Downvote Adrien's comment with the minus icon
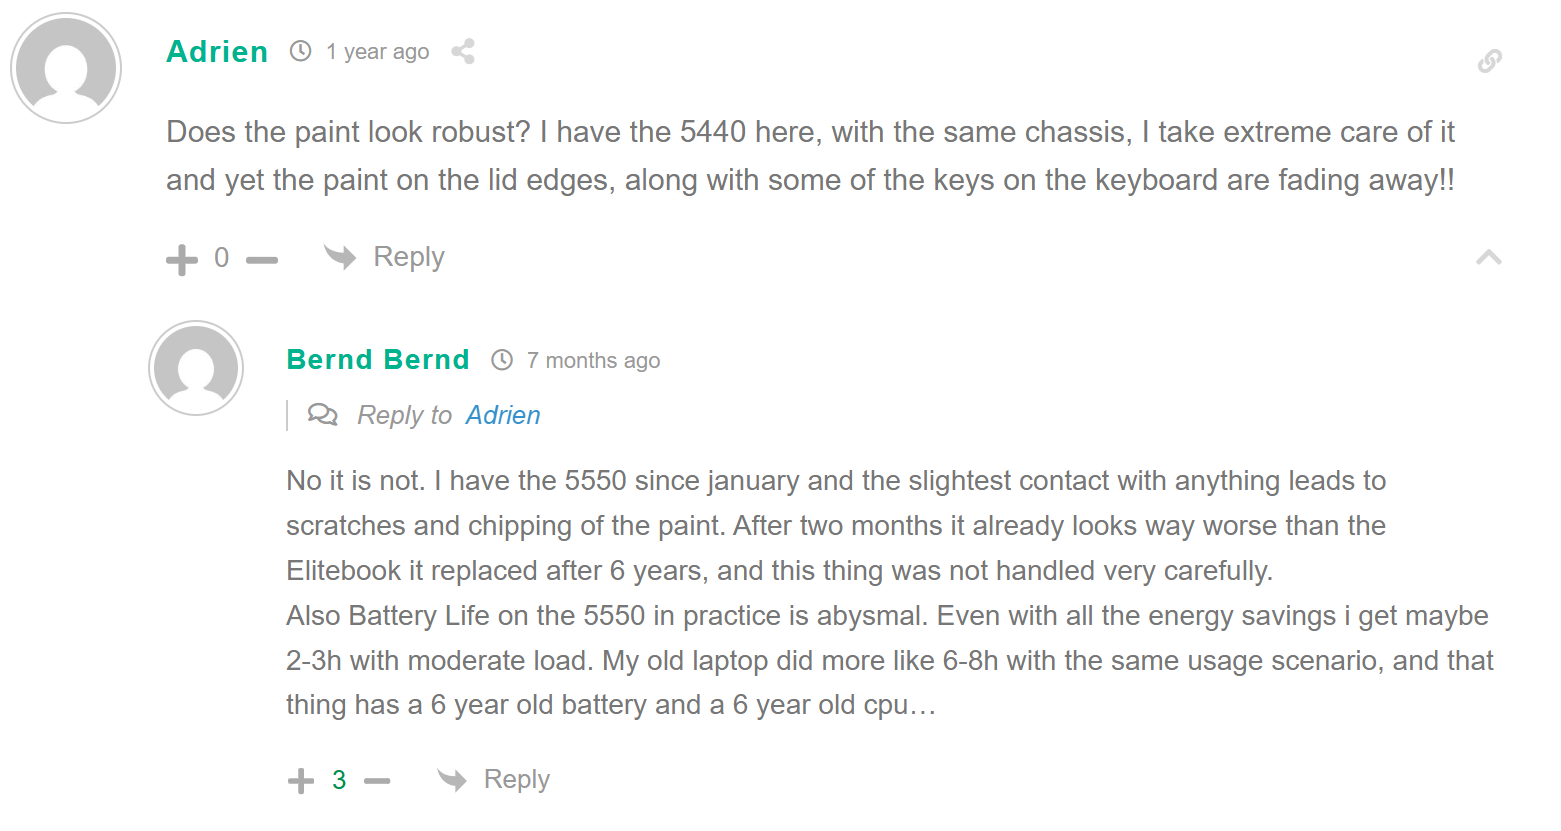This screenshot has height=831, width=1561. tap(262, 260)
